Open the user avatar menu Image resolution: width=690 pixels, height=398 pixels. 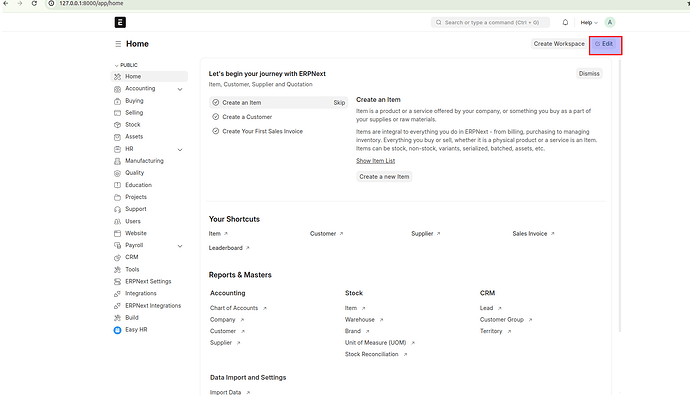(609, 22)
